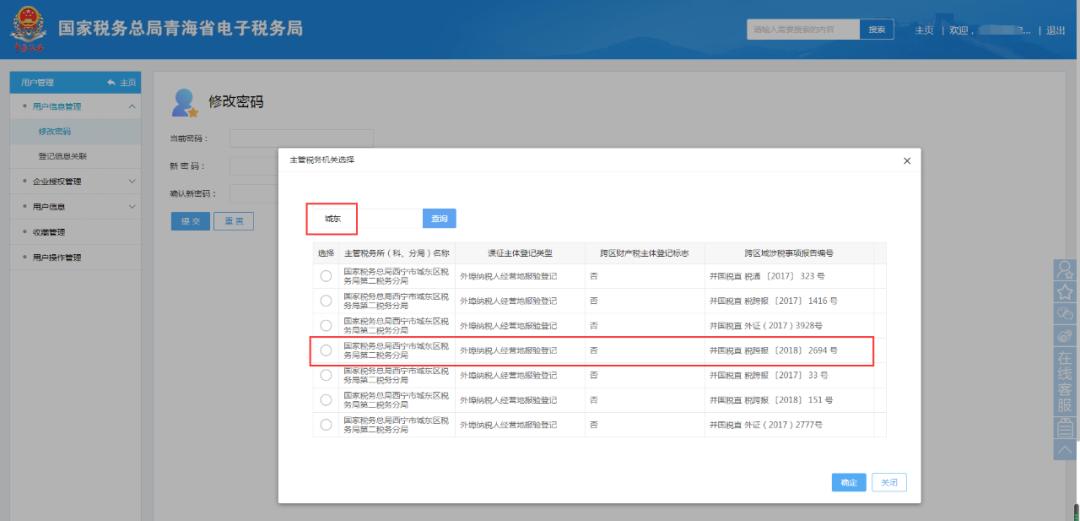Collapse the 用户信息管理 menu section
The width and height of the screenshot is (1080, 521).
tap(131, 106)
